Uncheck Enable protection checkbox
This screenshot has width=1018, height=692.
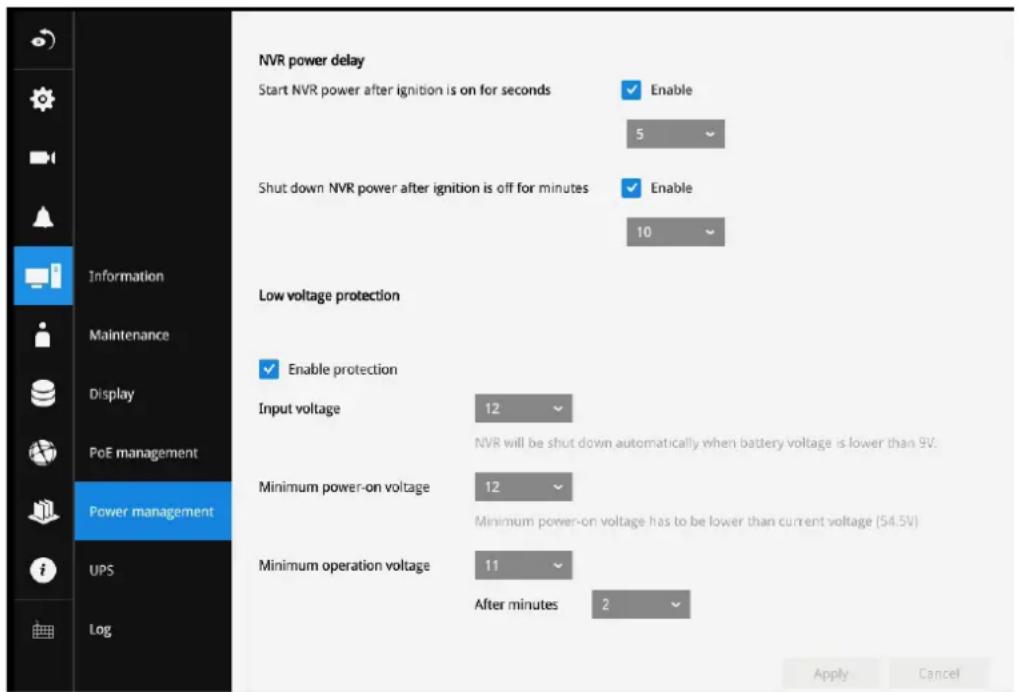(x=269, y=369)
